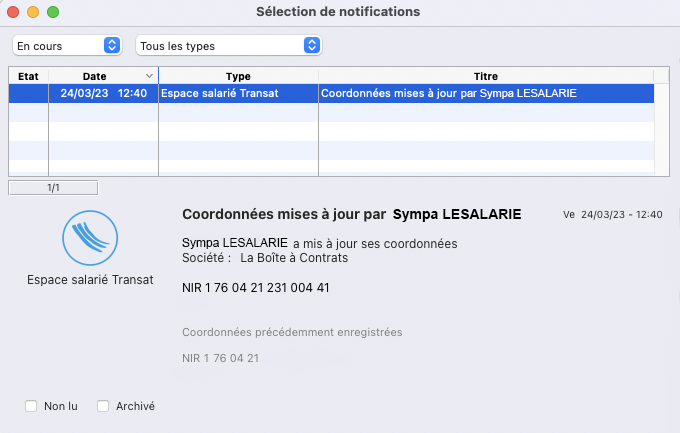Click the 1/1 record counter field
The width and height of the screenshot is (680, 433).
point(53,188)
